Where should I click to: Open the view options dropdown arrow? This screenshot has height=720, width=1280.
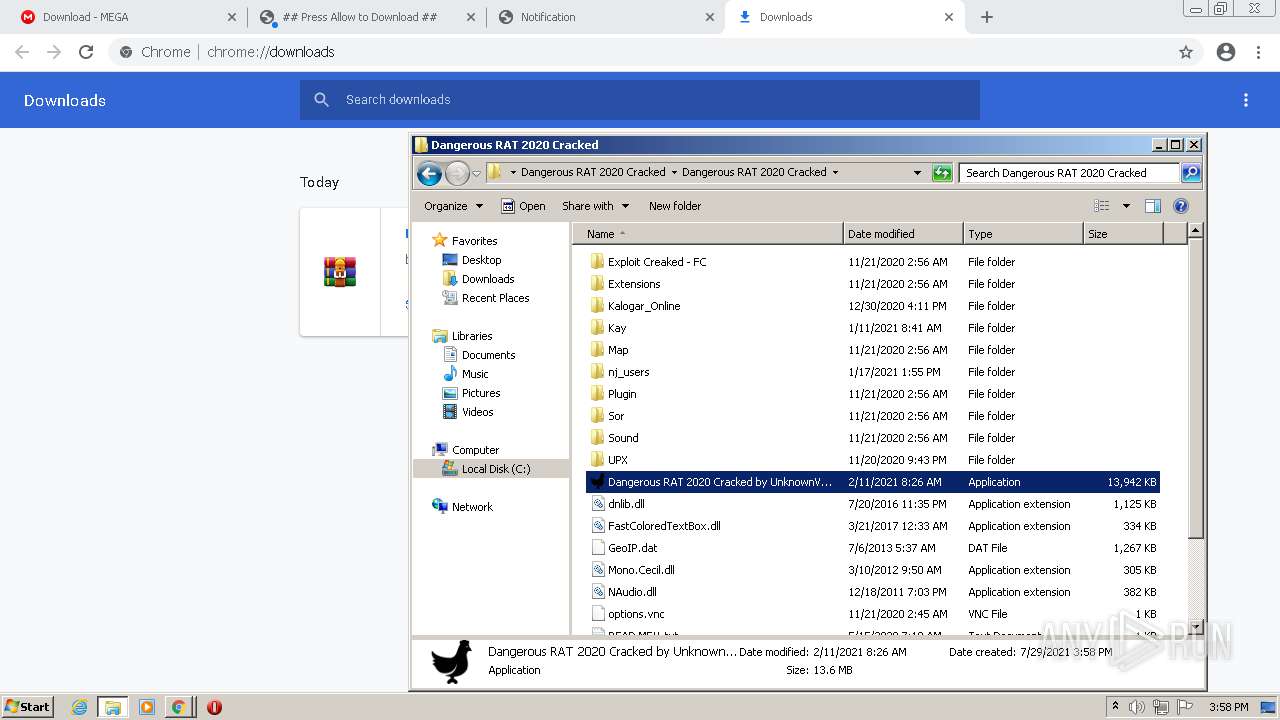pos(1126,206)
